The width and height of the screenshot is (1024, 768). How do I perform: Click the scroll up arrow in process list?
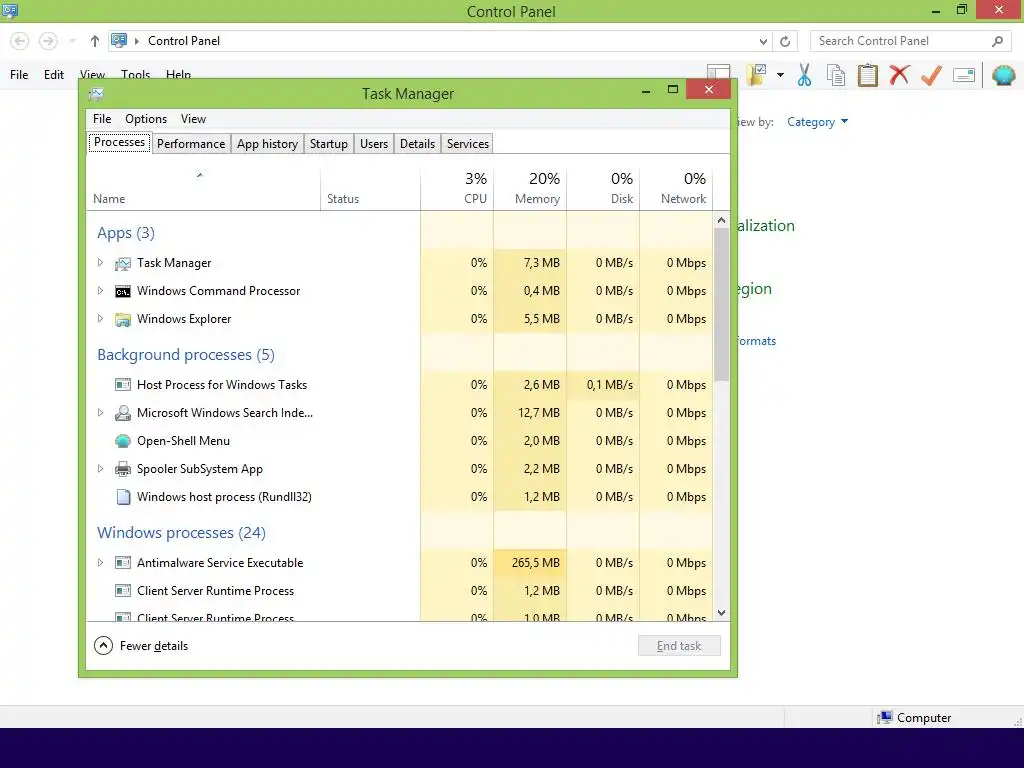tap(722, 221)
